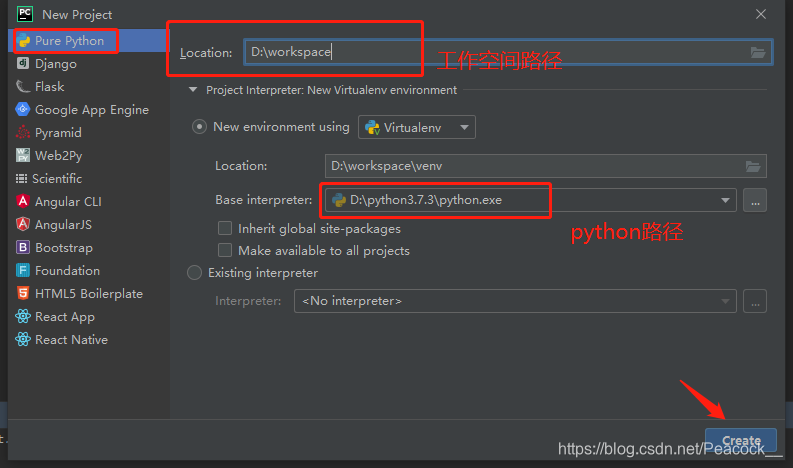Collapse the Project Interpreter section triangle
The width and height of the screenshot is (793, 468).
(193, 90)
